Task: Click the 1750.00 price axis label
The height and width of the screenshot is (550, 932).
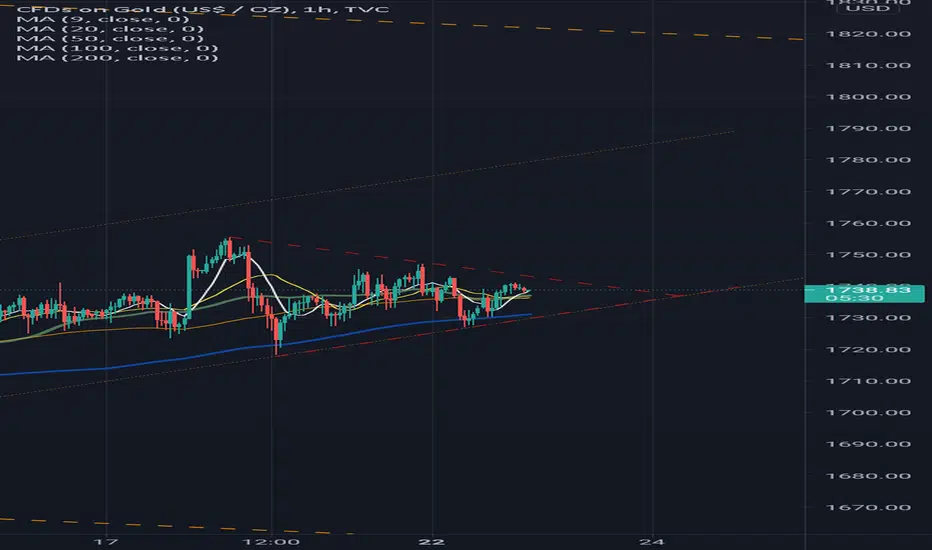Action: coord(868,255)
